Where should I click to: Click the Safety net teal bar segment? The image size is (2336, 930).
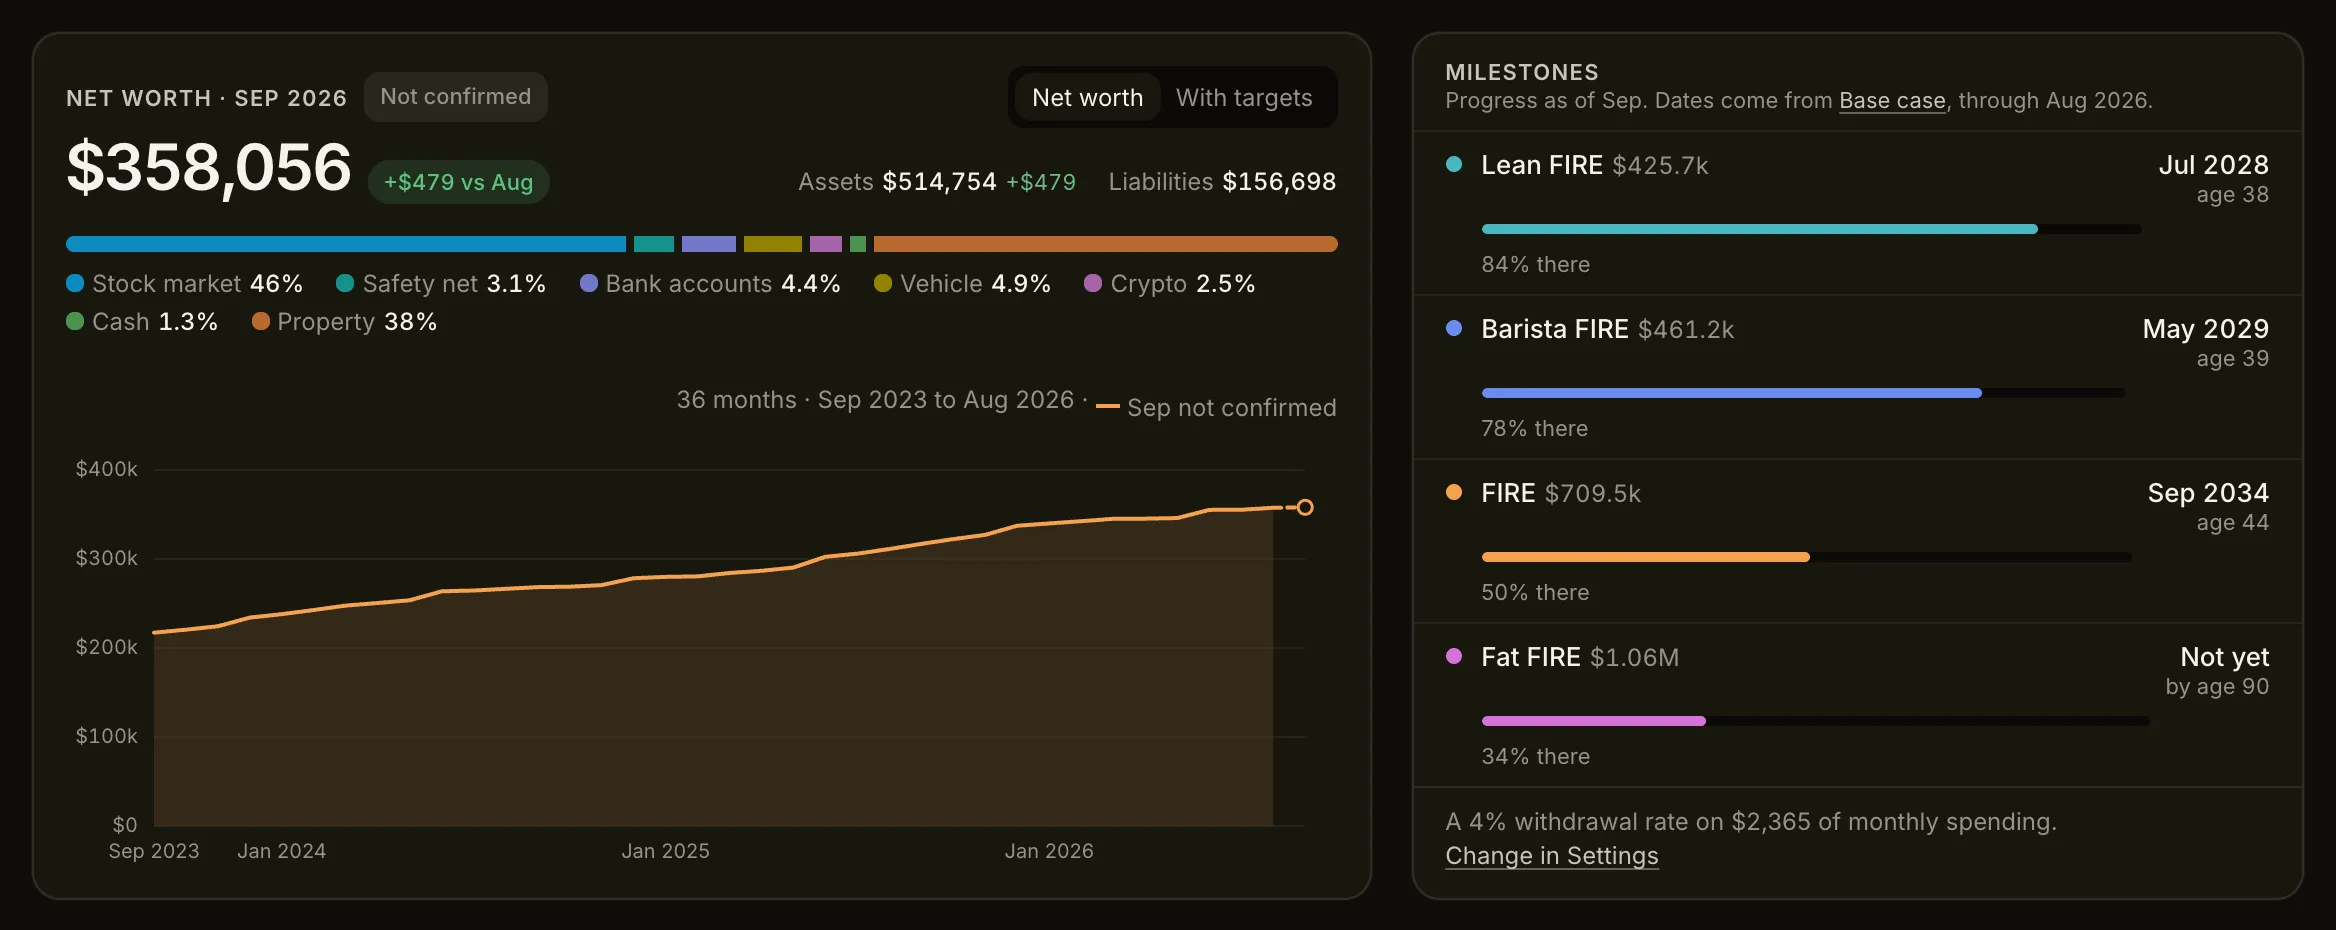click(x=654, y=244)
